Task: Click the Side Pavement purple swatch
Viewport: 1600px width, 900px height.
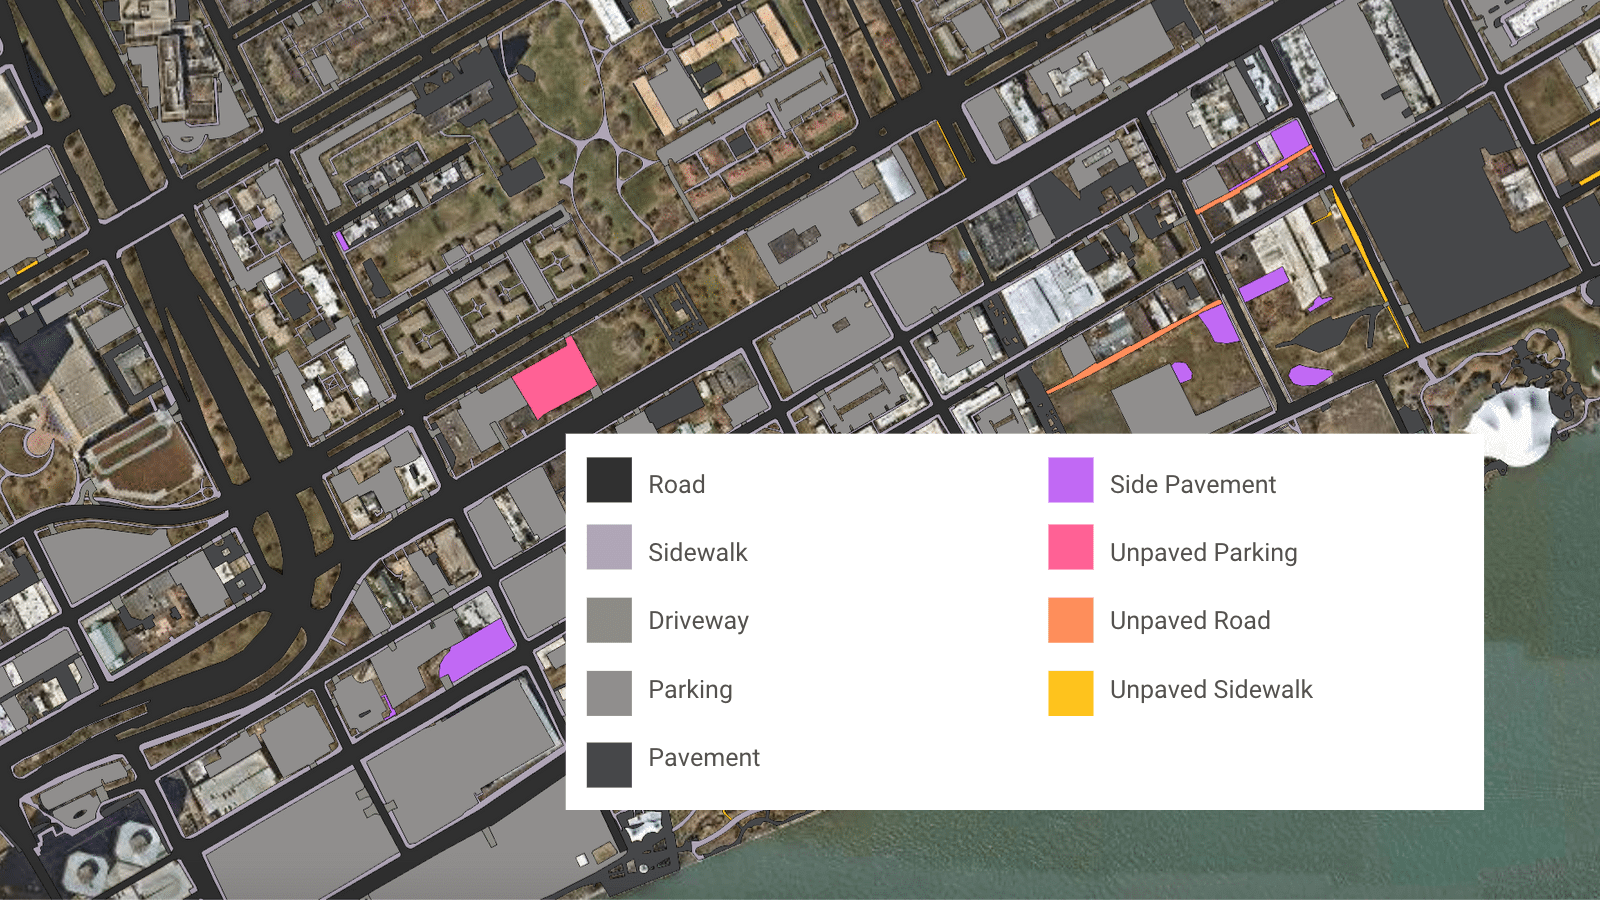Action: [1071, 480]
